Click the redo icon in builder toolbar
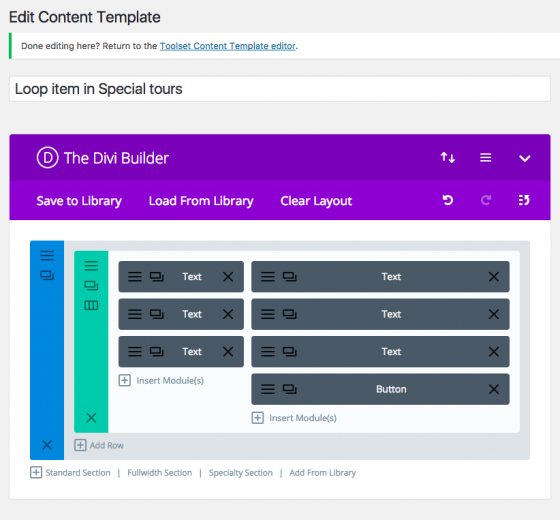Image resolution: width=560 pixels, height=520 pixels. click(x=486, y=200)
